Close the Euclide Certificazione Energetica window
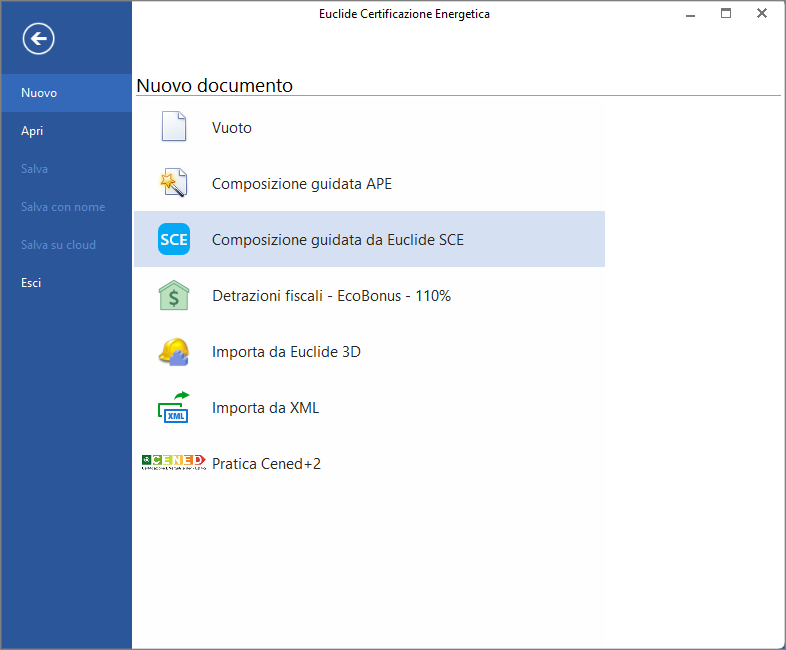 point(762,14)
